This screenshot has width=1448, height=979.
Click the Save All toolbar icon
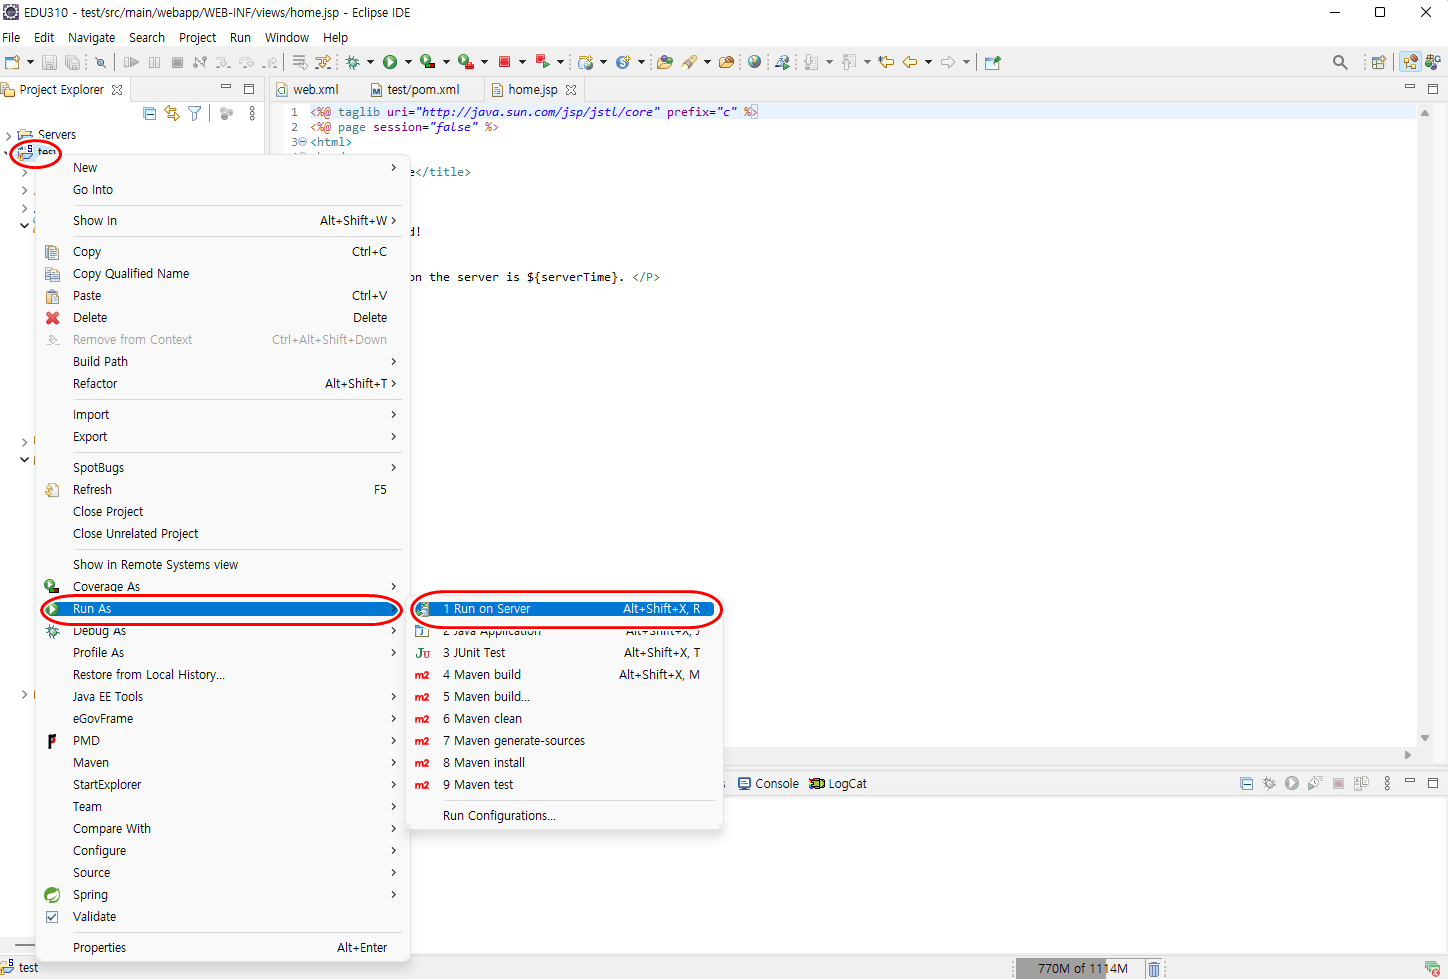tap(73, 62)
